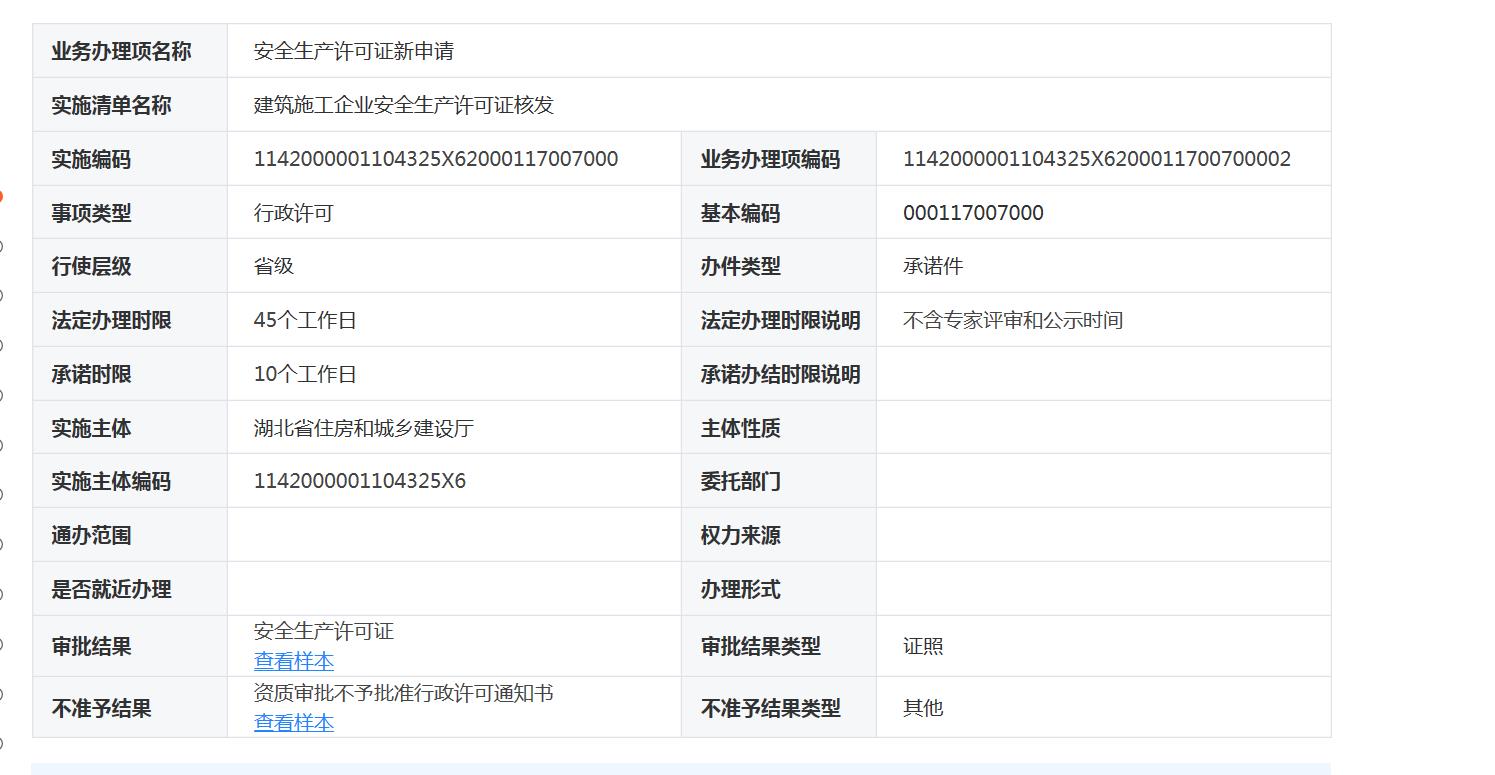The image size is (1495, 775).
Task: Click the 法定办理时限说明 label cell
Action: click(x=779, y=320)
